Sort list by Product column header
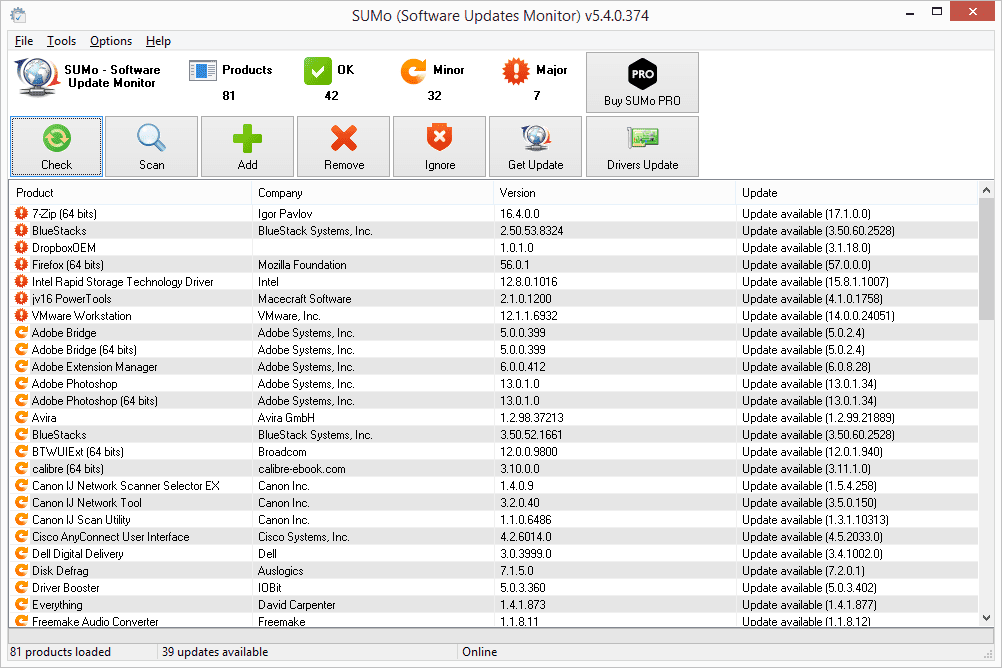Screen dimensions: 1002x668 point(130,193)
